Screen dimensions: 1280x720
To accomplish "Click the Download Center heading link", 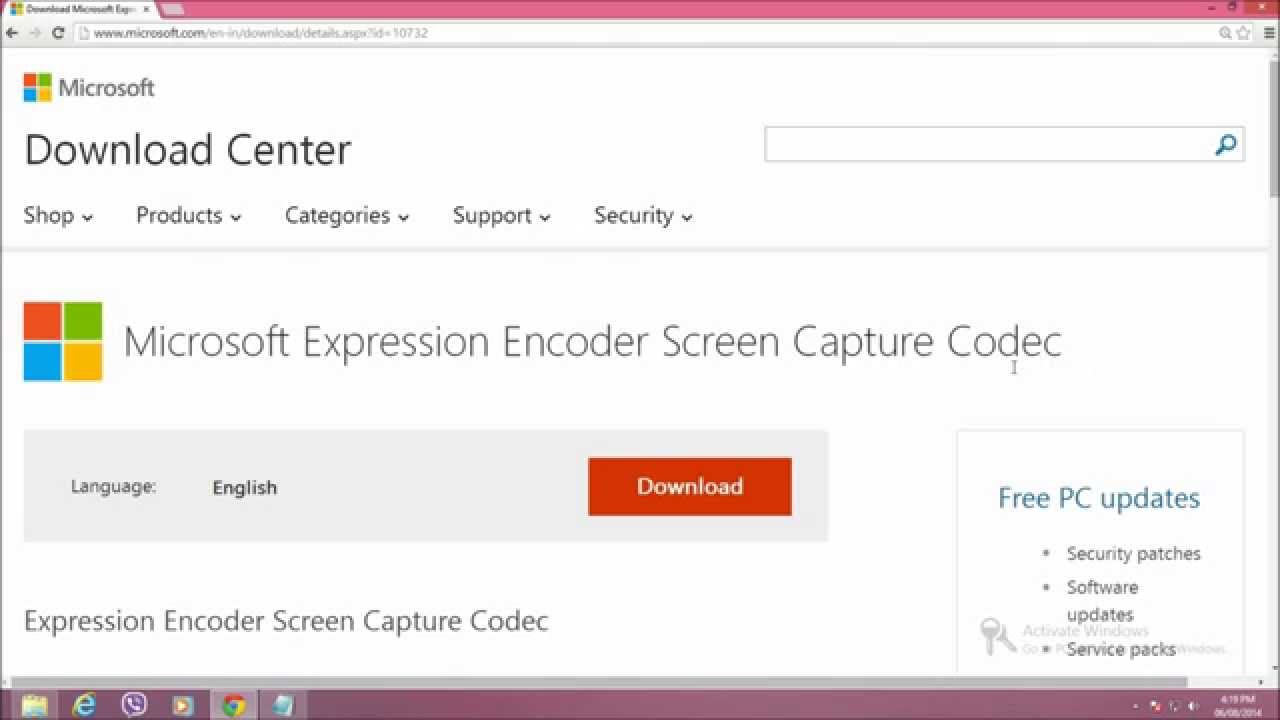I will coord(188,150).
